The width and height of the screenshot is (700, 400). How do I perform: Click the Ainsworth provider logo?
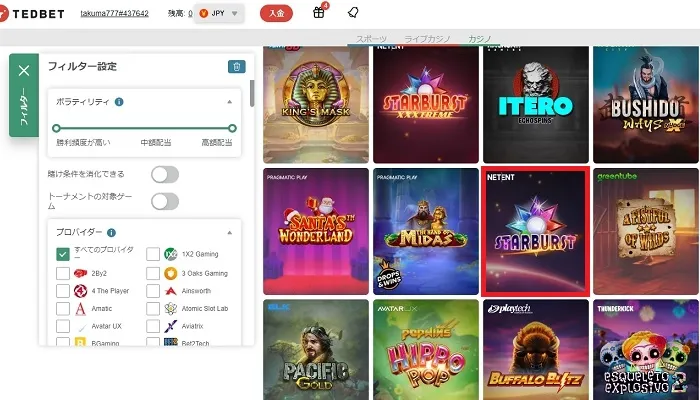point(171,291)
